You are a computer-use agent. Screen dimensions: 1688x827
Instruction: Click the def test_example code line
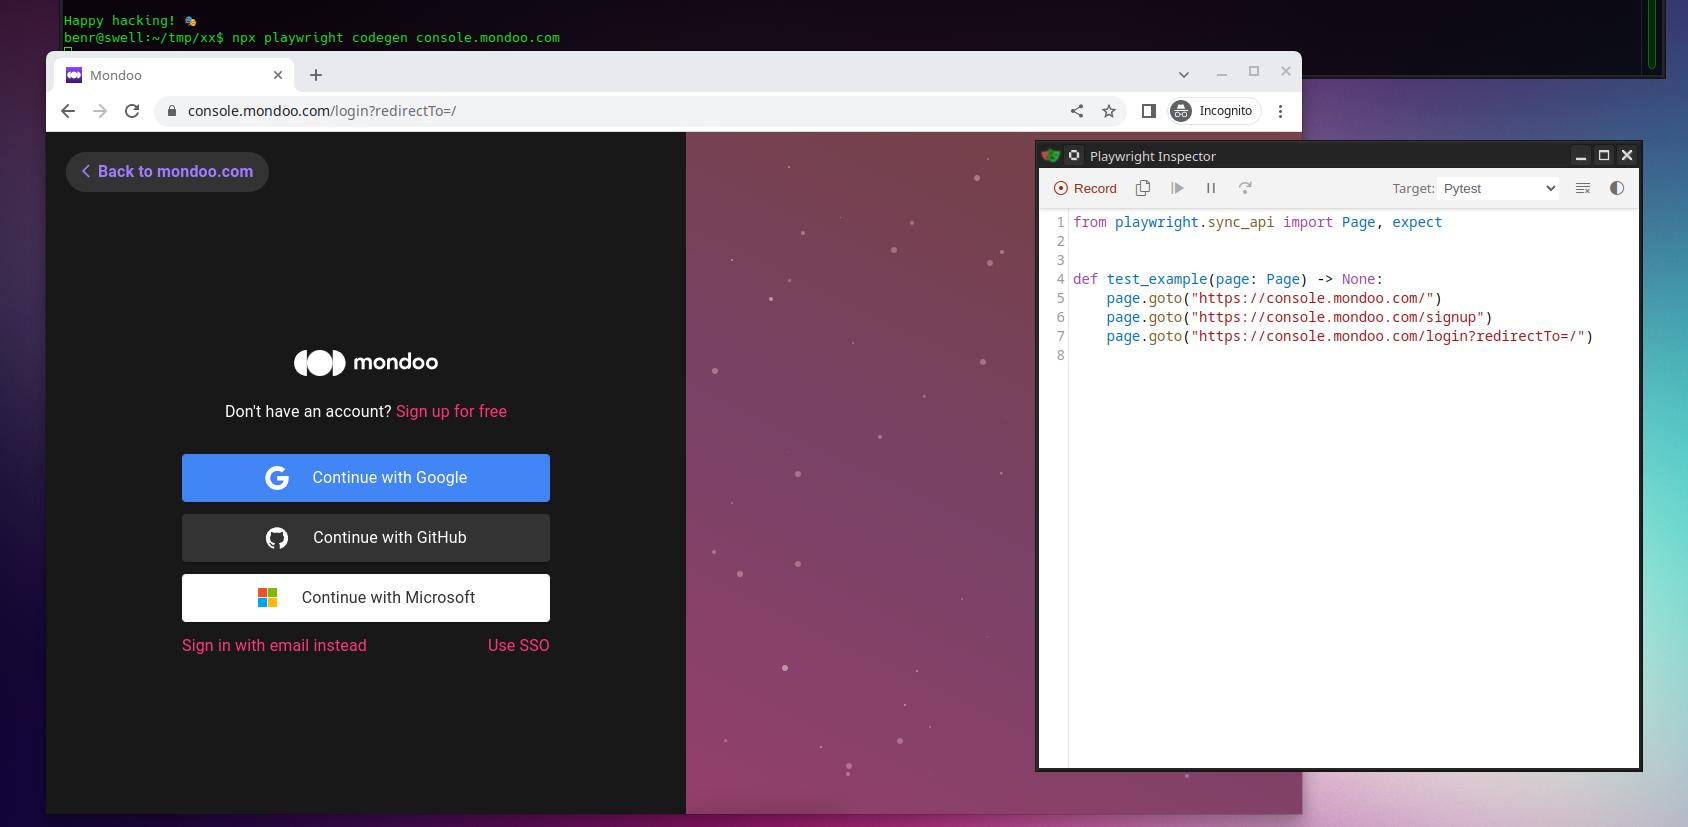click(1228, 279)
